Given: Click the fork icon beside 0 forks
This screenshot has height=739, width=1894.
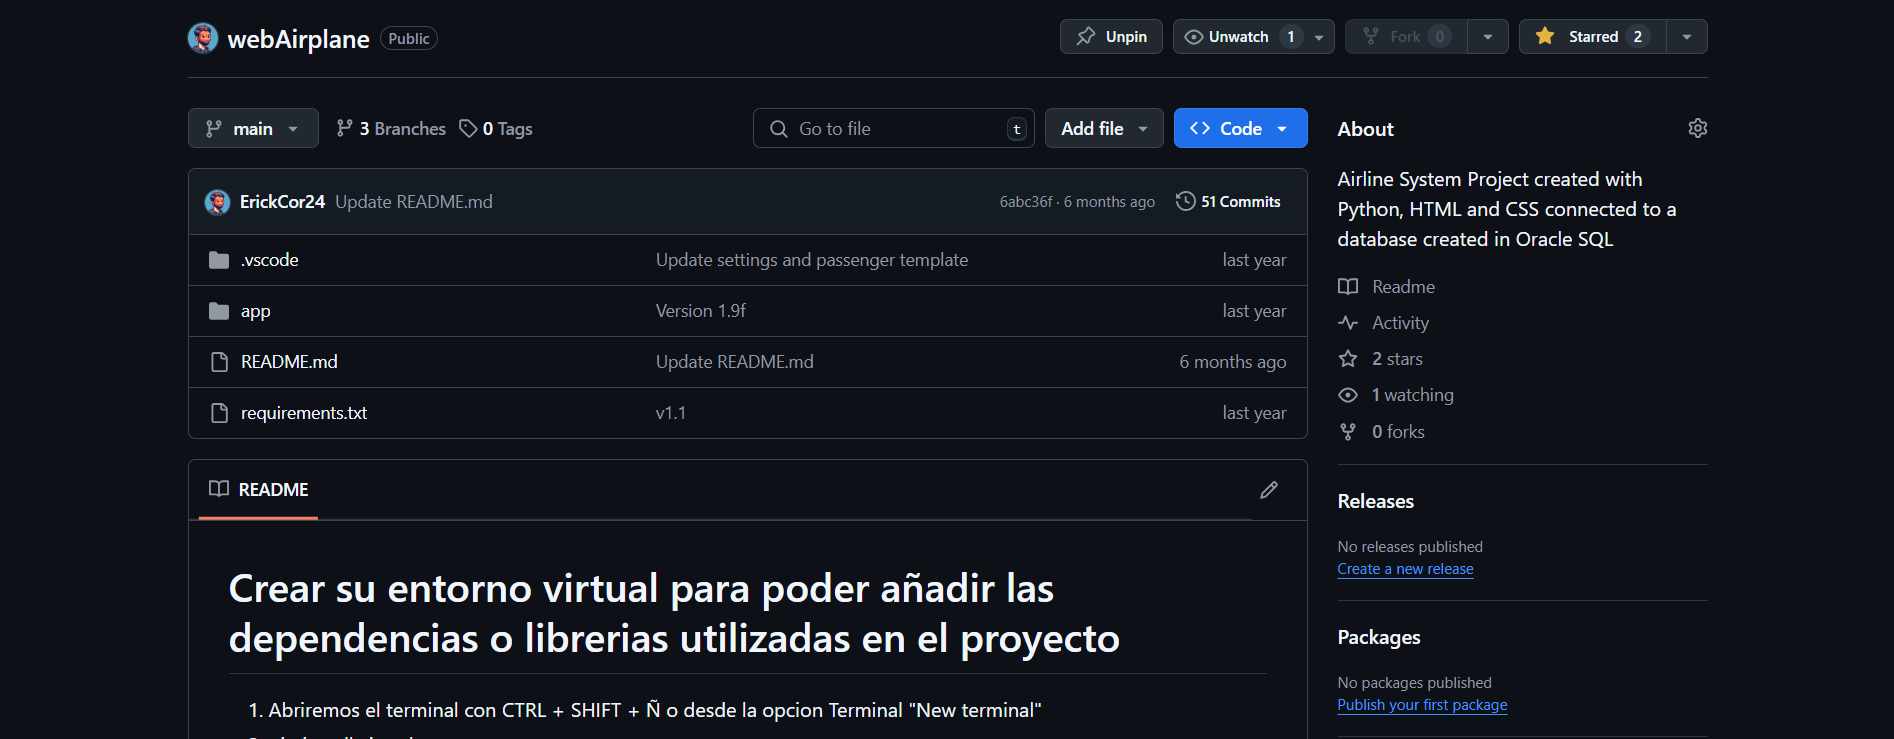Looking at the screenshot, I should tap(1348, 432).
